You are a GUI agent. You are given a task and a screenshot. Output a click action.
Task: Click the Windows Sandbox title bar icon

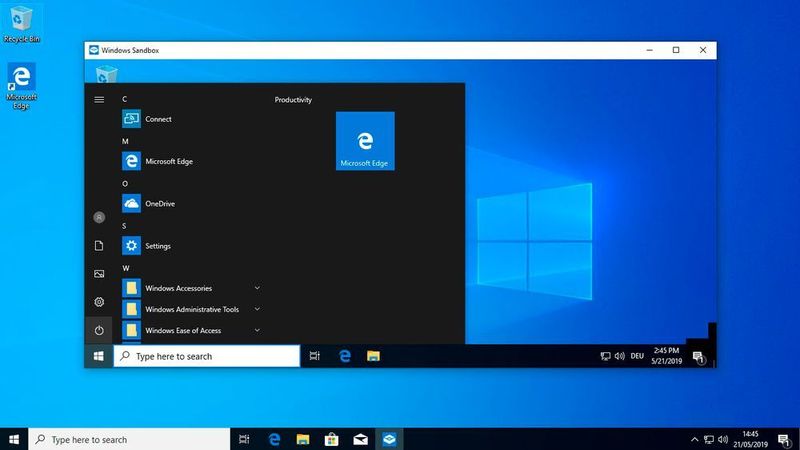[x=93, y=50]
